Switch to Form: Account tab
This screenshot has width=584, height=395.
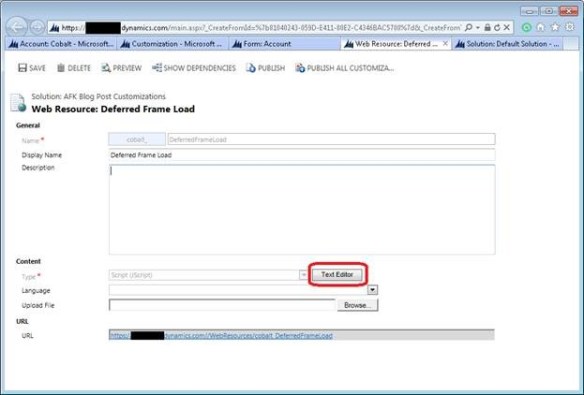pyautogui.click(x=284, y=44)
